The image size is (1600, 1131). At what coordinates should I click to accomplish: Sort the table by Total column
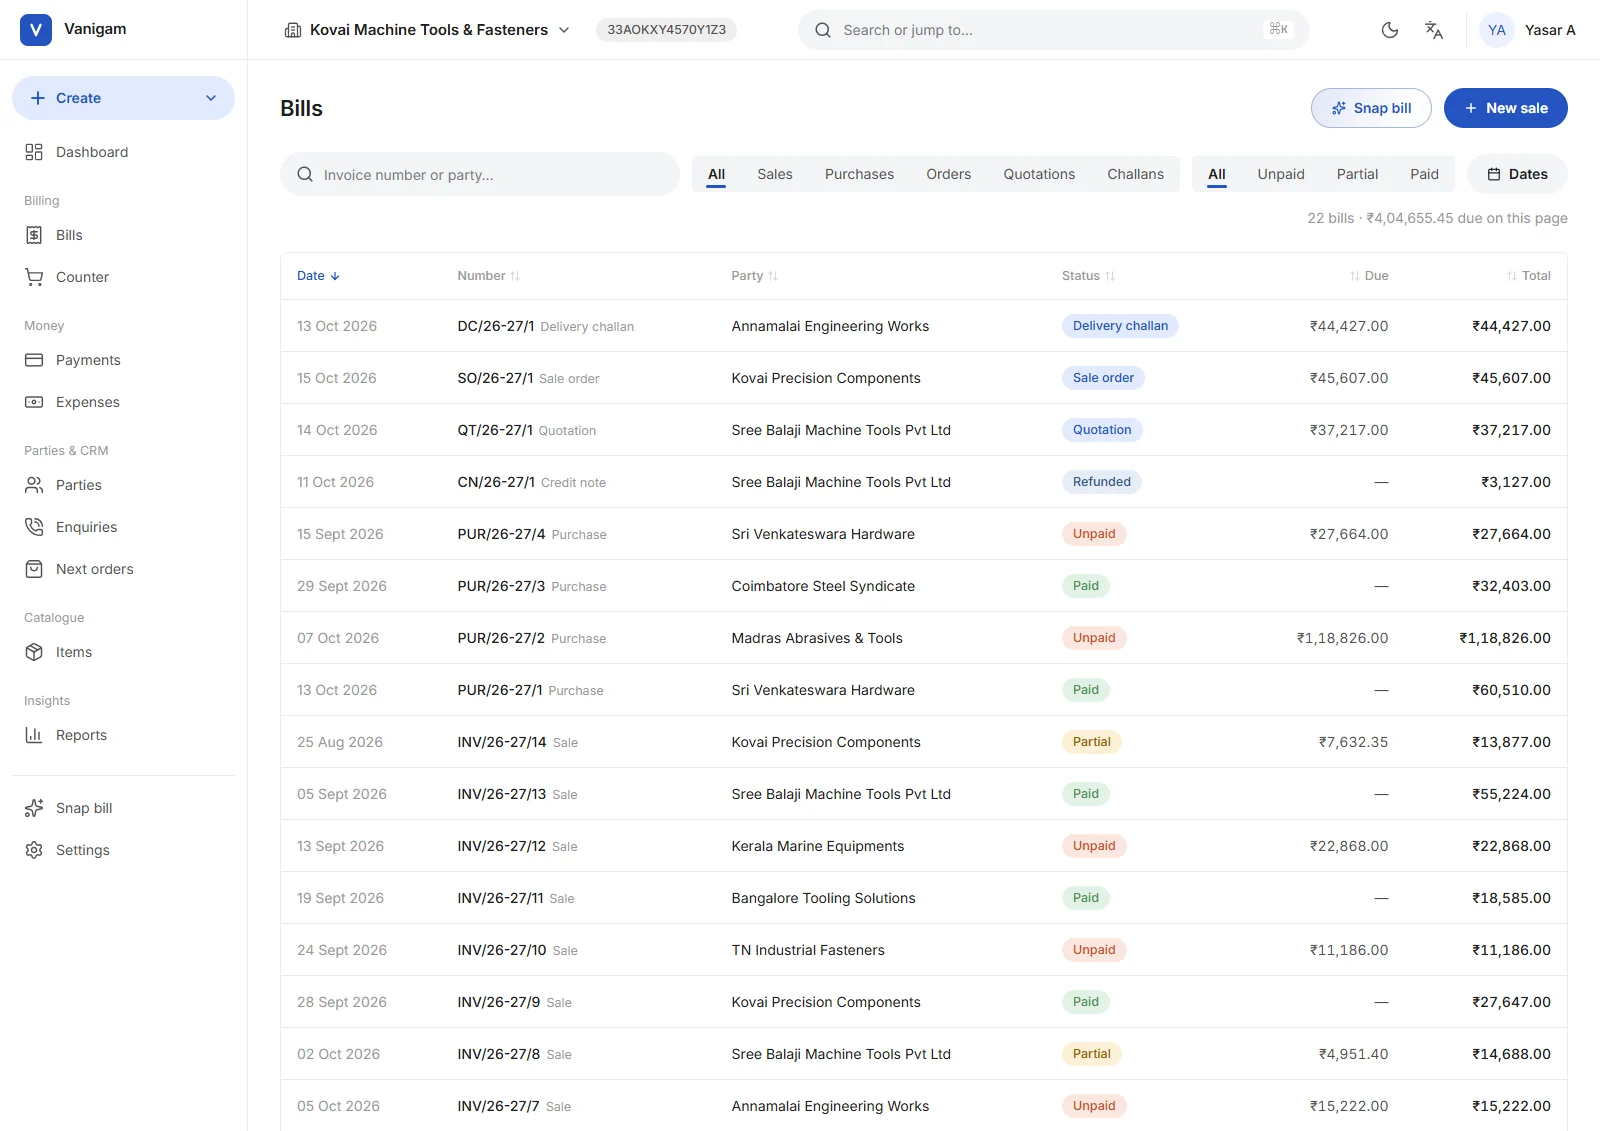(x=1529, y=276)
